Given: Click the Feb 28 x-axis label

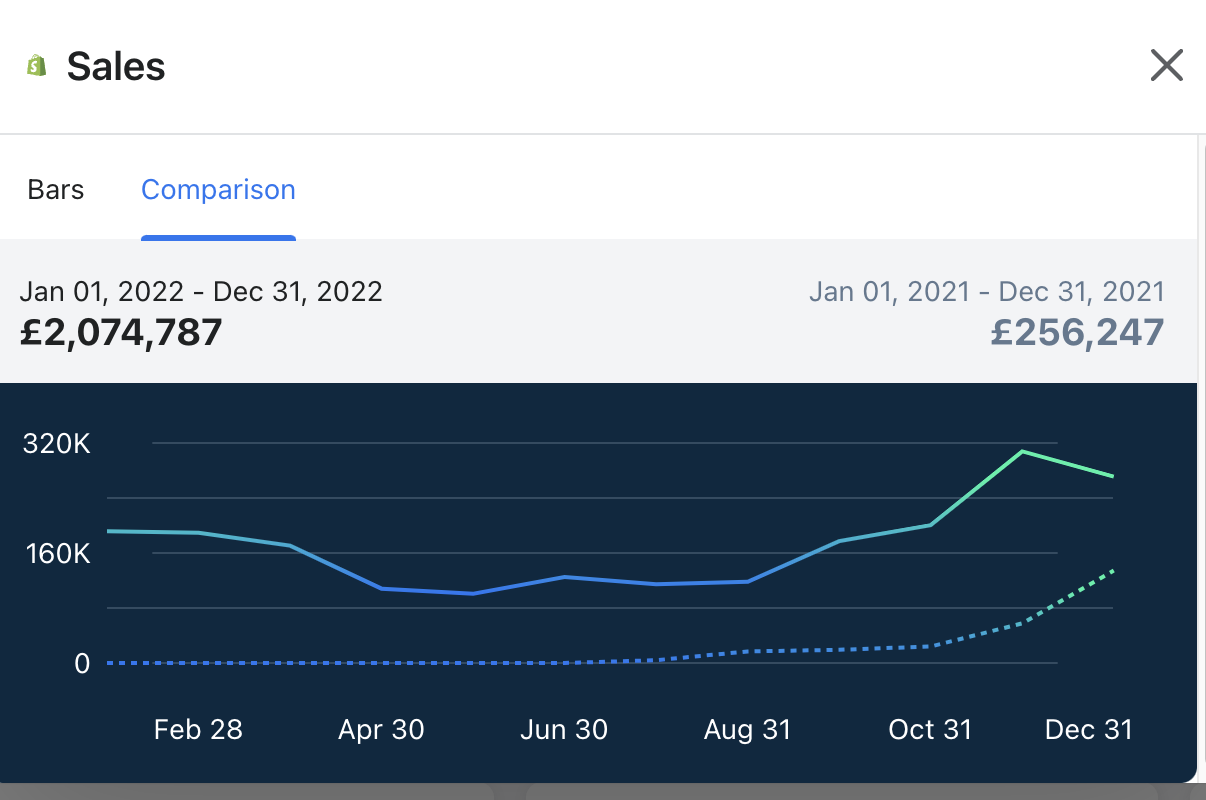Looking at the screenshot, I should point(198,730).
